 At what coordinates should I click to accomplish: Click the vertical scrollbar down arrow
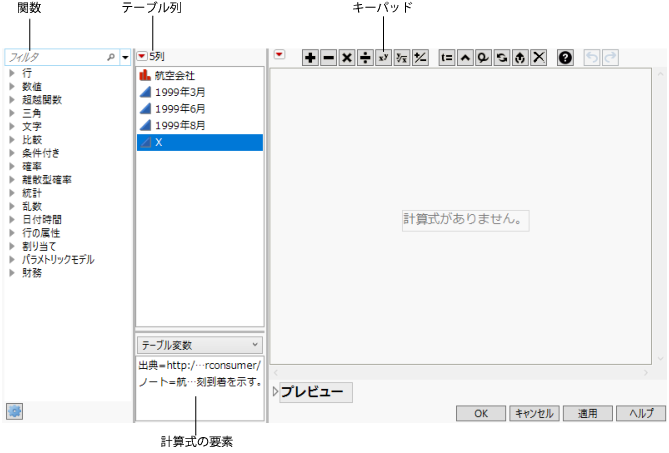(660, 359)
